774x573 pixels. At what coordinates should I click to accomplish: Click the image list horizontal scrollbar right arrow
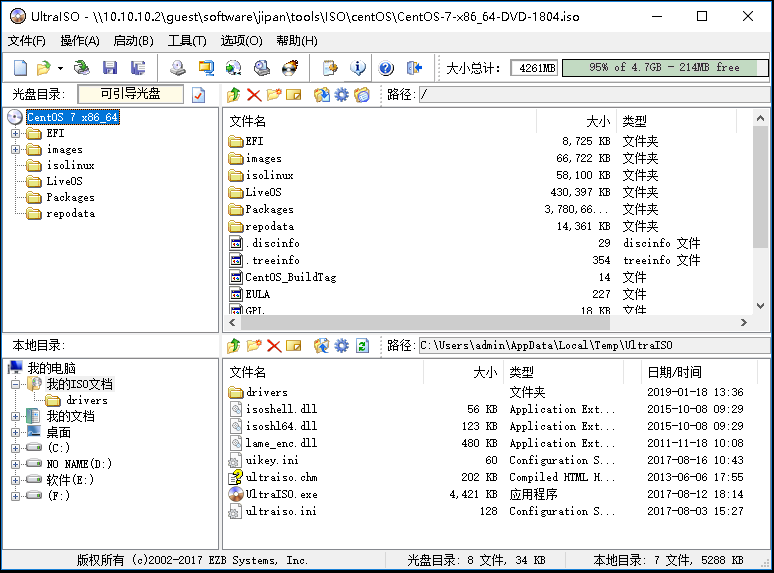[744, 323]
